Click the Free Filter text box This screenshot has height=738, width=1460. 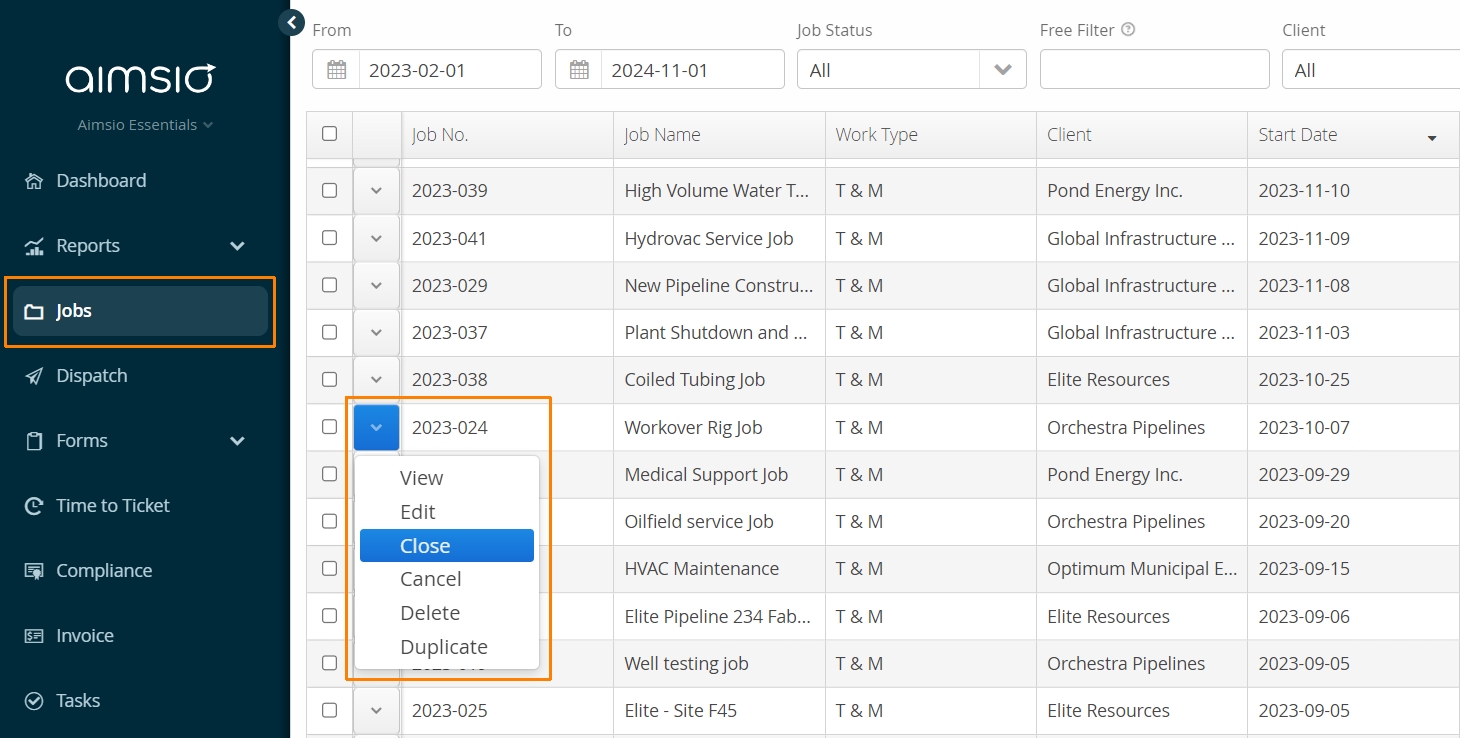click(x=1155, y=70)
